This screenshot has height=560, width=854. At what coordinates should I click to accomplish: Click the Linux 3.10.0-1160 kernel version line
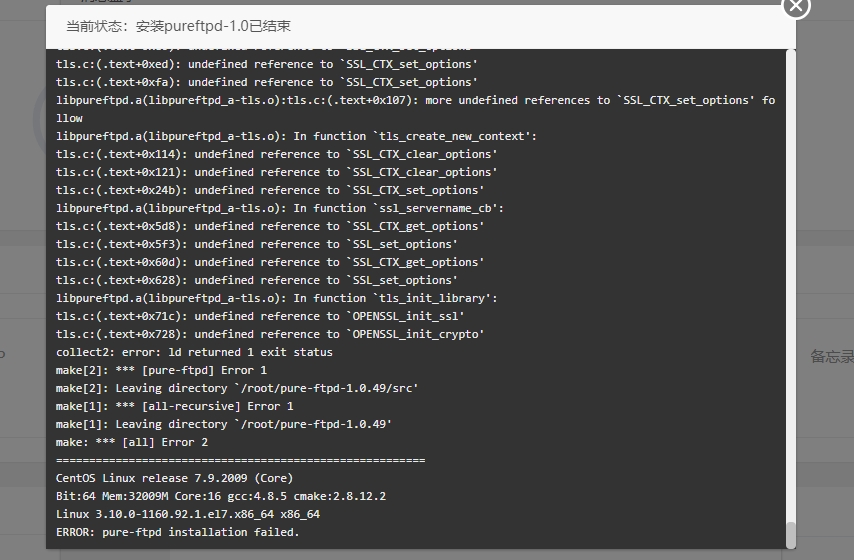188,514
